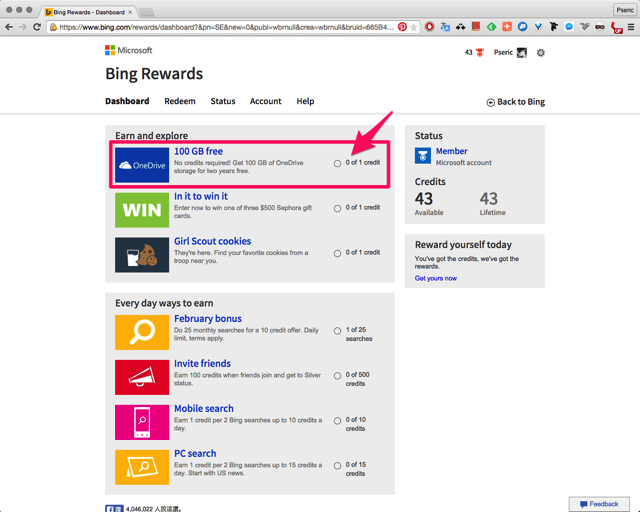Click the red UP extension icon
This screenshot has width=640, height=512.
tap(616, 28)
